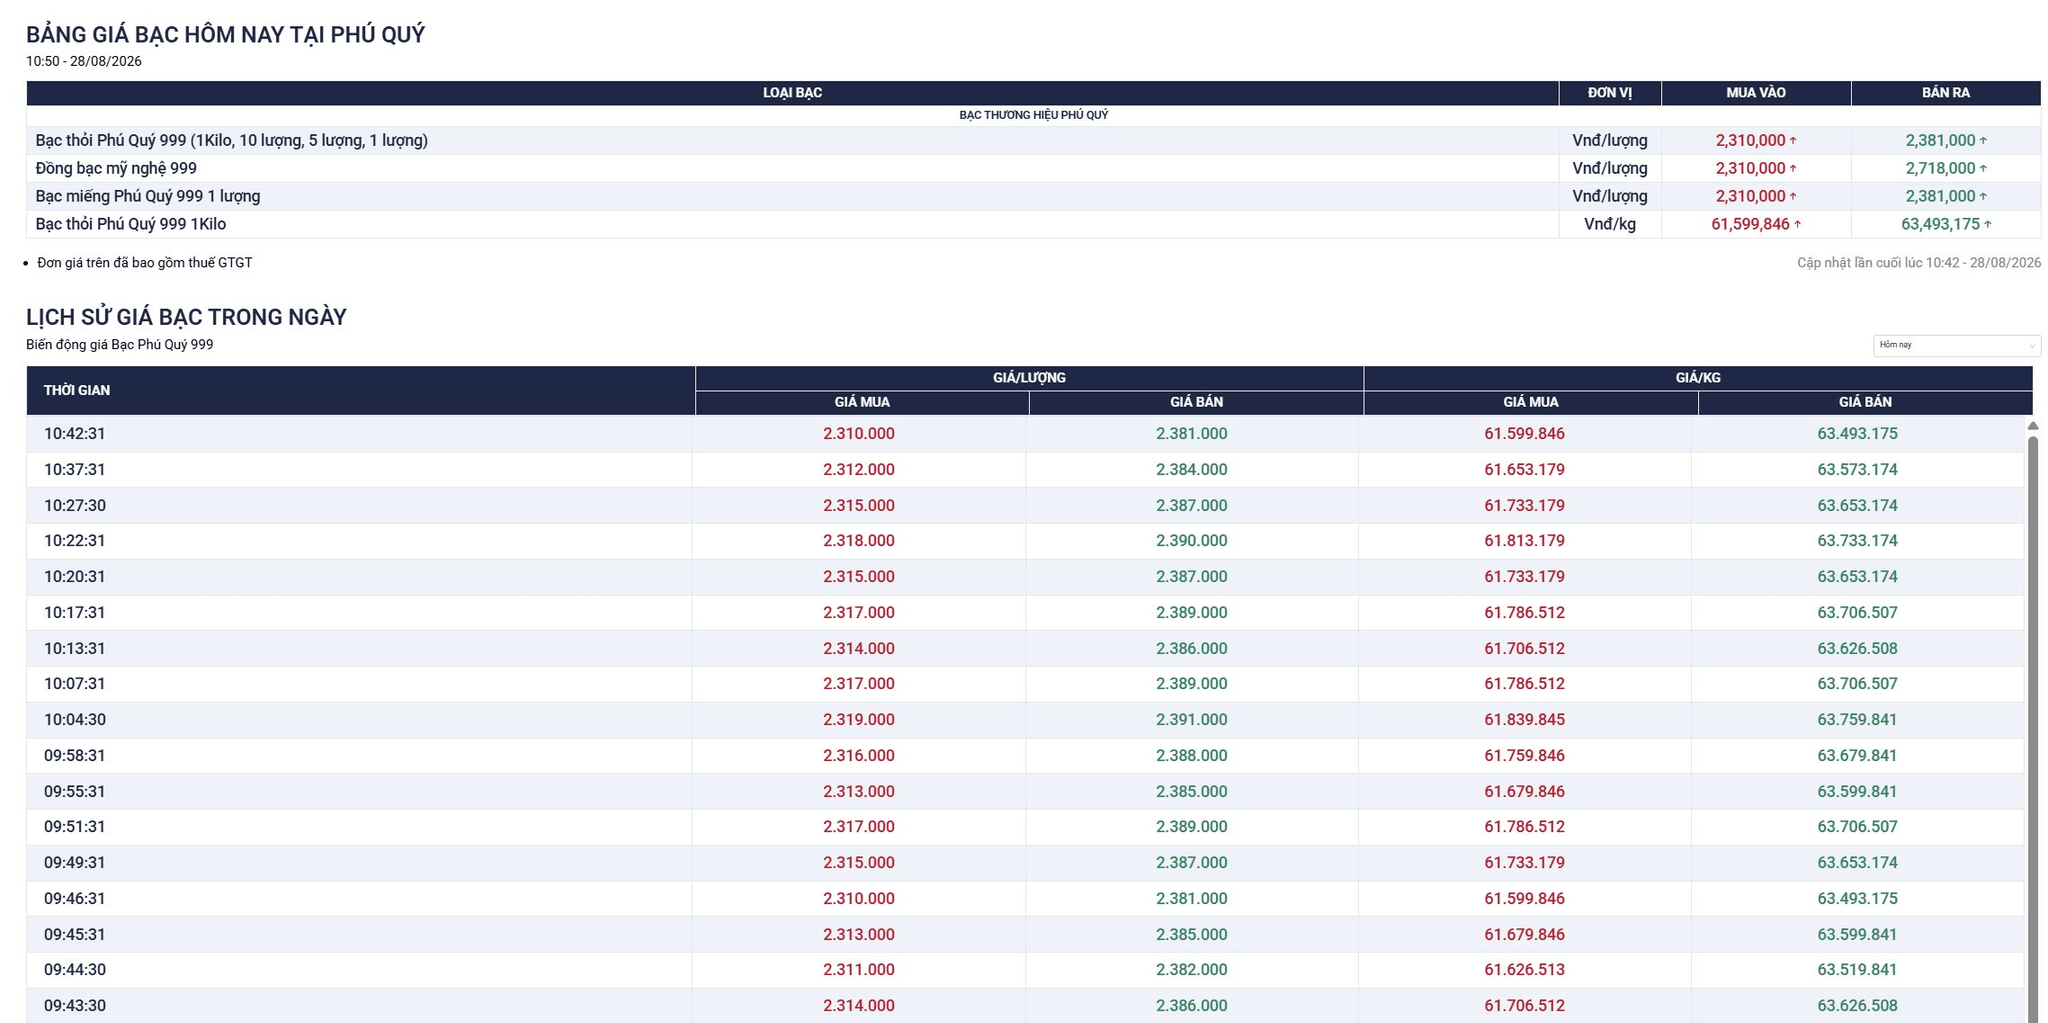Click the per-kg buy price "61.653.179"
Image resolution: width=2048 pixels, height=1023 pixels.
point(1524,470)
